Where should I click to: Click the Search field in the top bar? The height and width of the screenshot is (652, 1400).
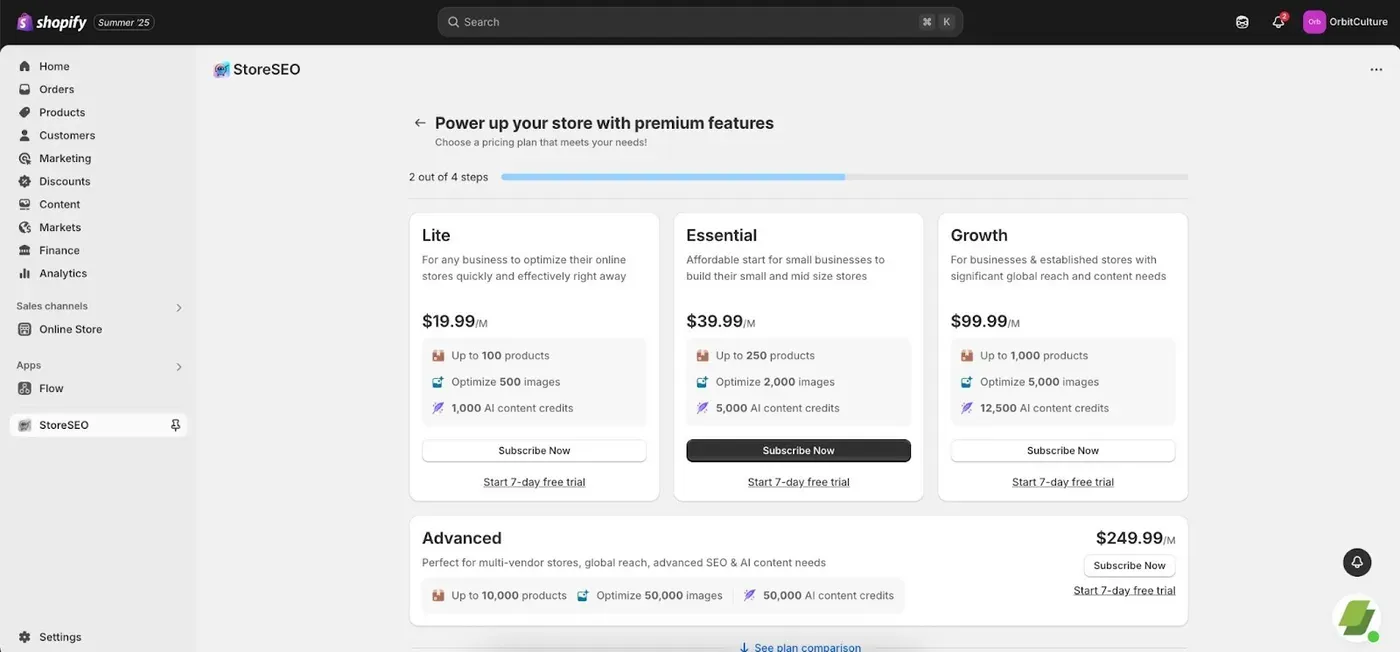(x=700, y=22)
